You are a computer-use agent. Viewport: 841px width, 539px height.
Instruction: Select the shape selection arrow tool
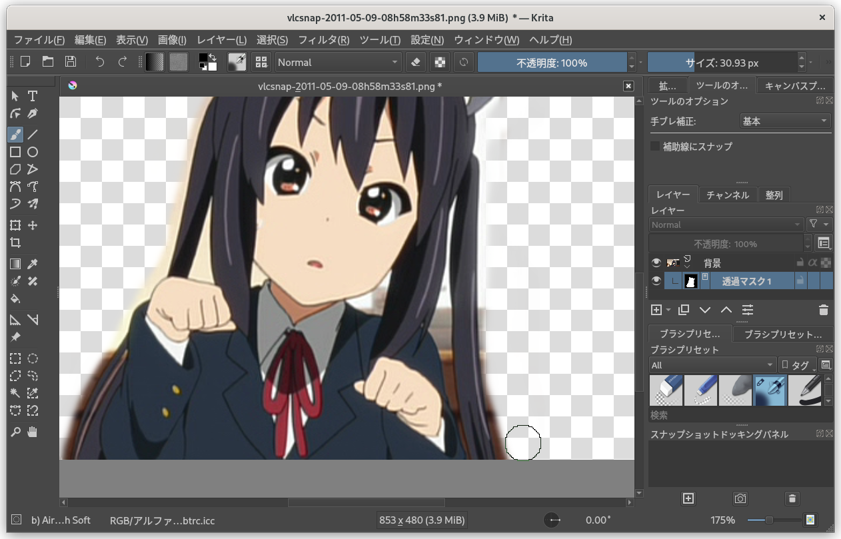(15, 96)
